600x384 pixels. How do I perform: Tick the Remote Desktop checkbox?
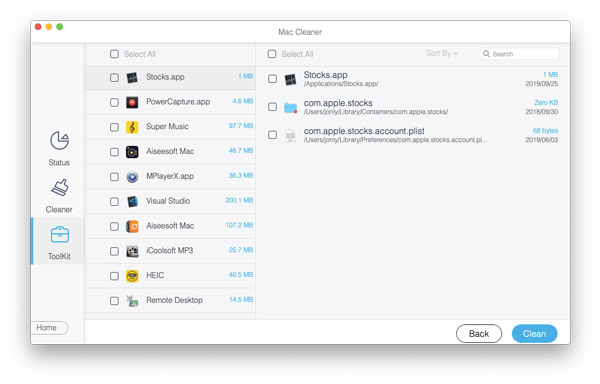point(114,301)
